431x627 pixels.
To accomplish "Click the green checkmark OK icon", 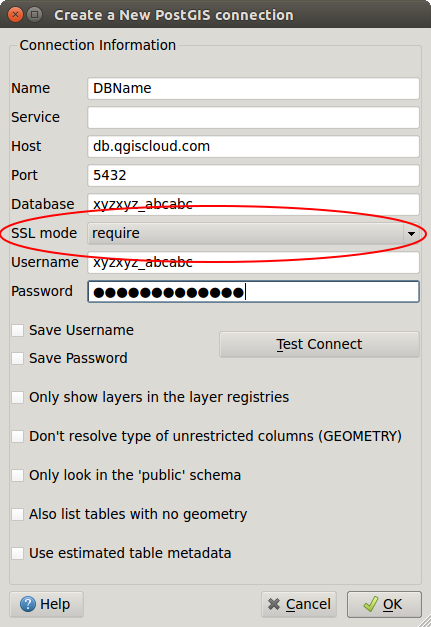I will point(370,604).
